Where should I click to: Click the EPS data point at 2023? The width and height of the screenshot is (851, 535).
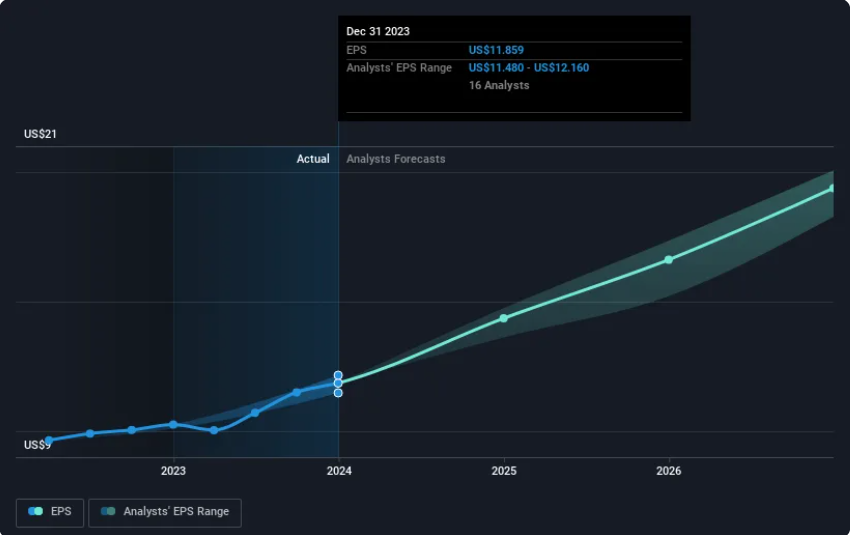click(x=173, y=424)
